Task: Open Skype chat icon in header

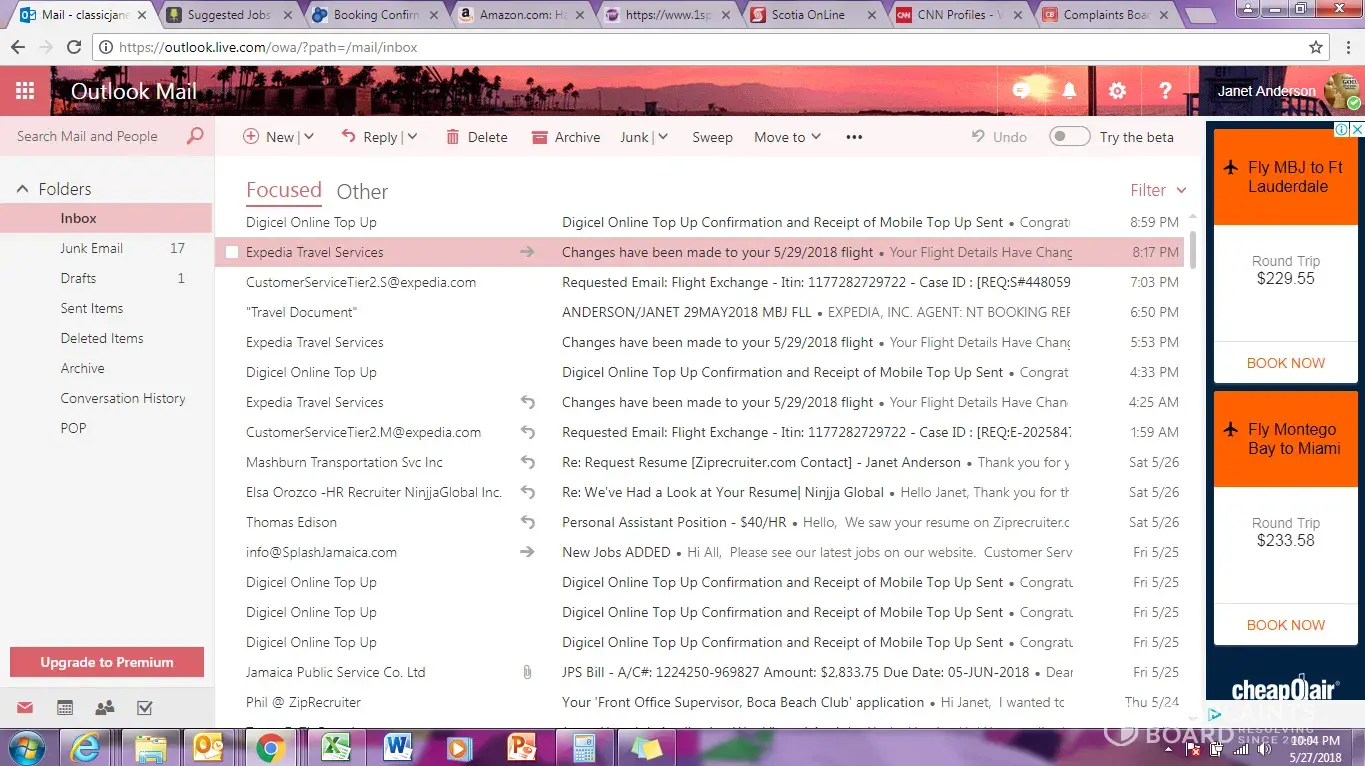Action: 1021,91
